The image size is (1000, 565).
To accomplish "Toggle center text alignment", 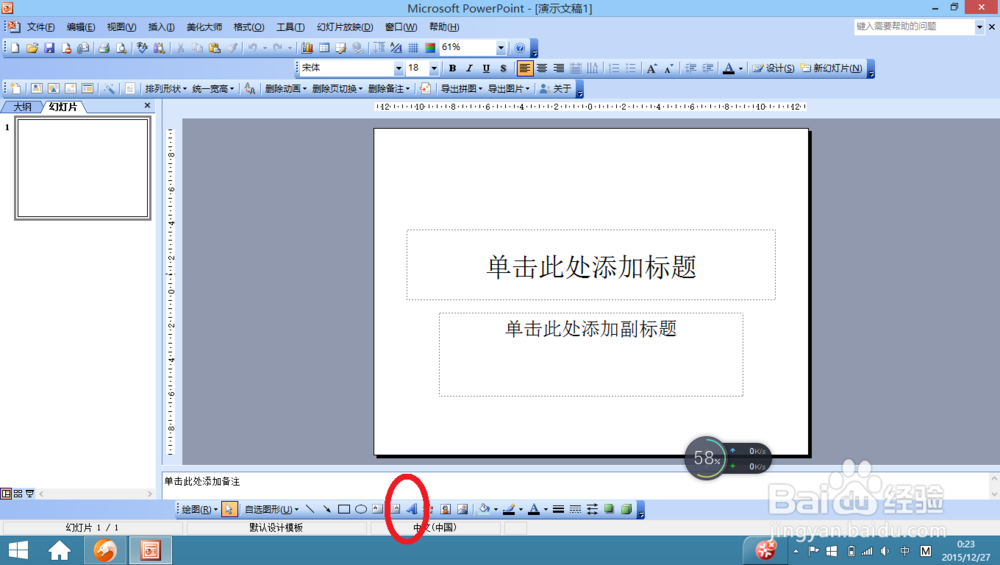I will click(x=541, y=68).
